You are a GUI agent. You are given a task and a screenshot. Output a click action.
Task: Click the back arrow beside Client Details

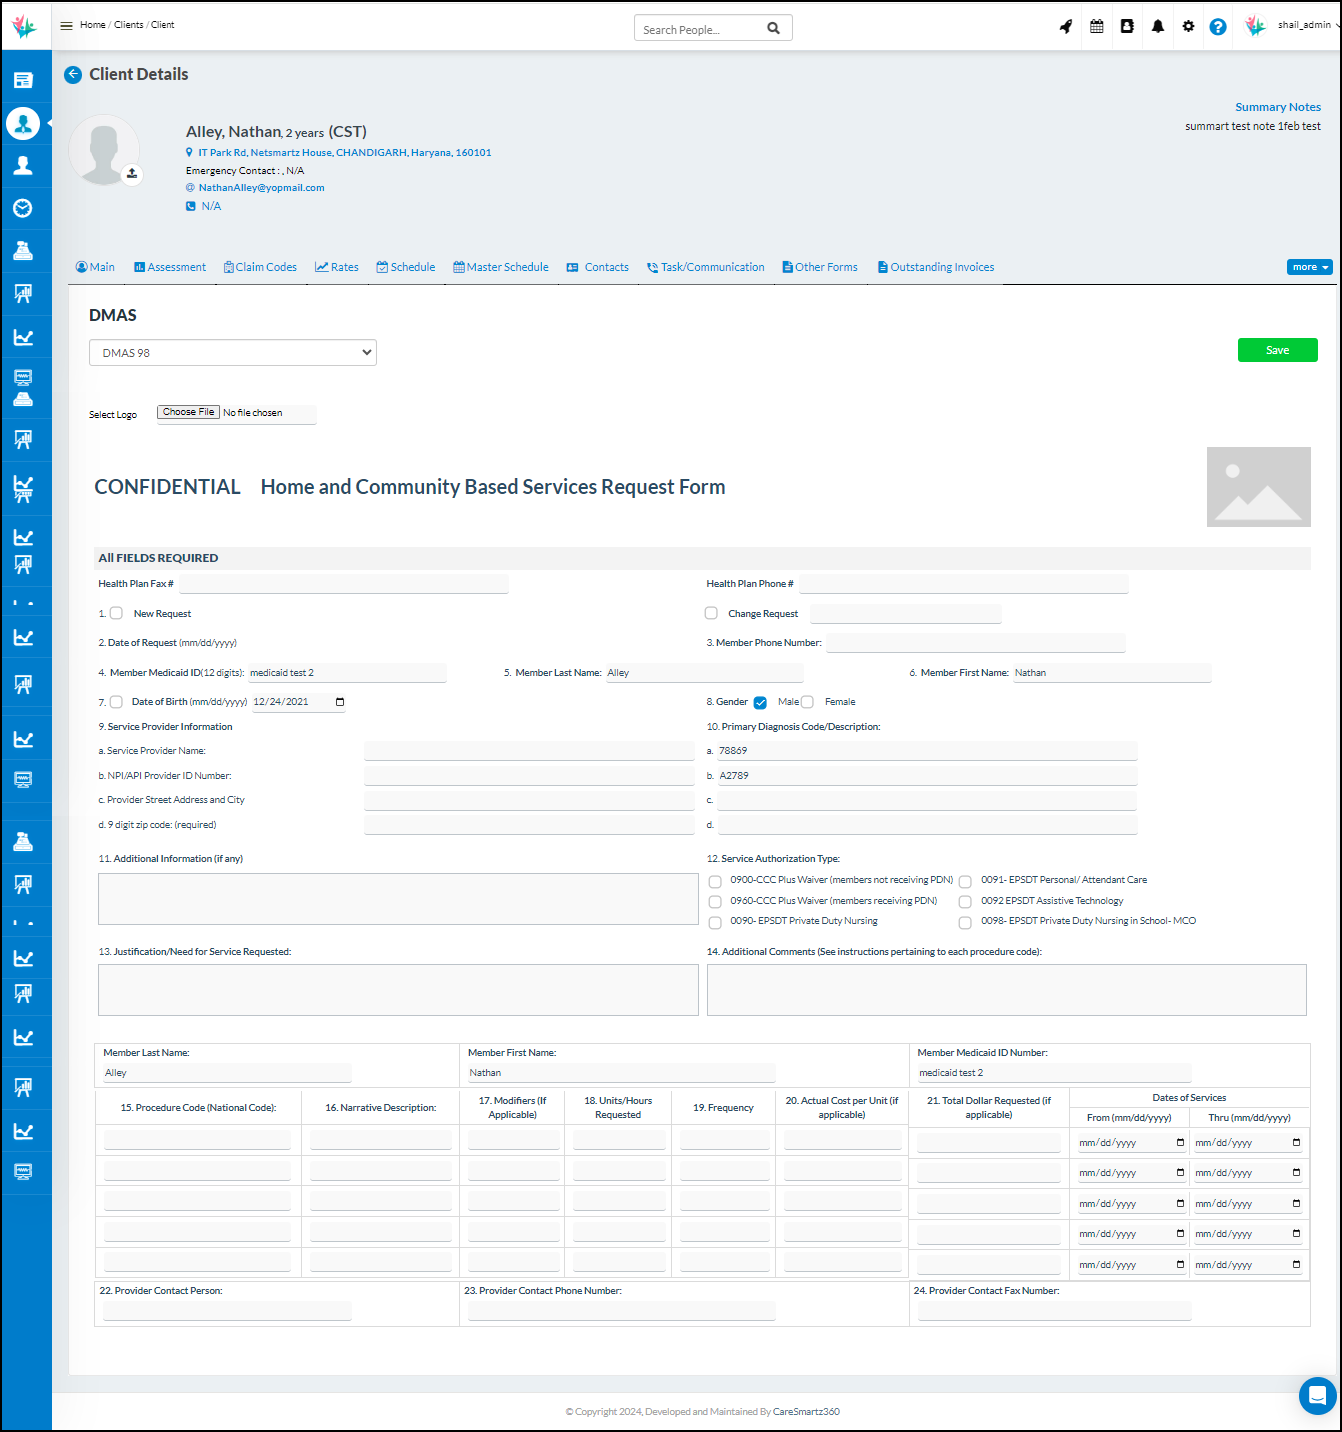tap(73, 75)
